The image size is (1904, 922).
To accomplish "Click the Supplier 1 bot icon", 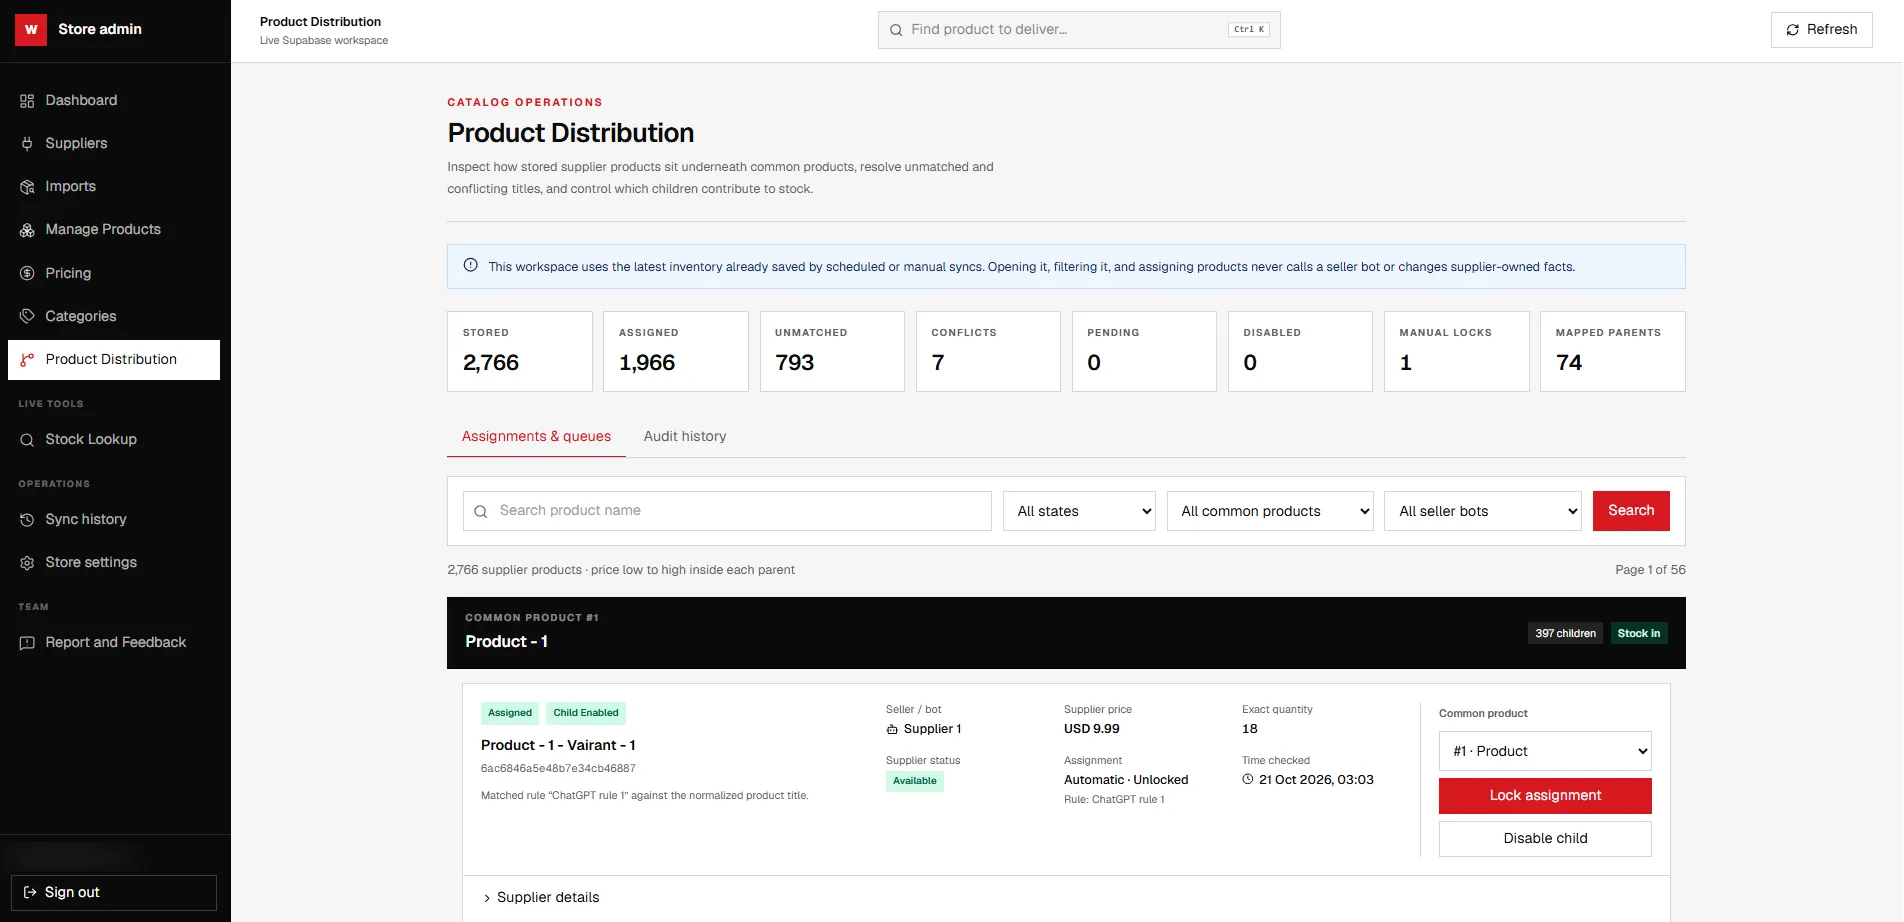I will coord(892,729).
